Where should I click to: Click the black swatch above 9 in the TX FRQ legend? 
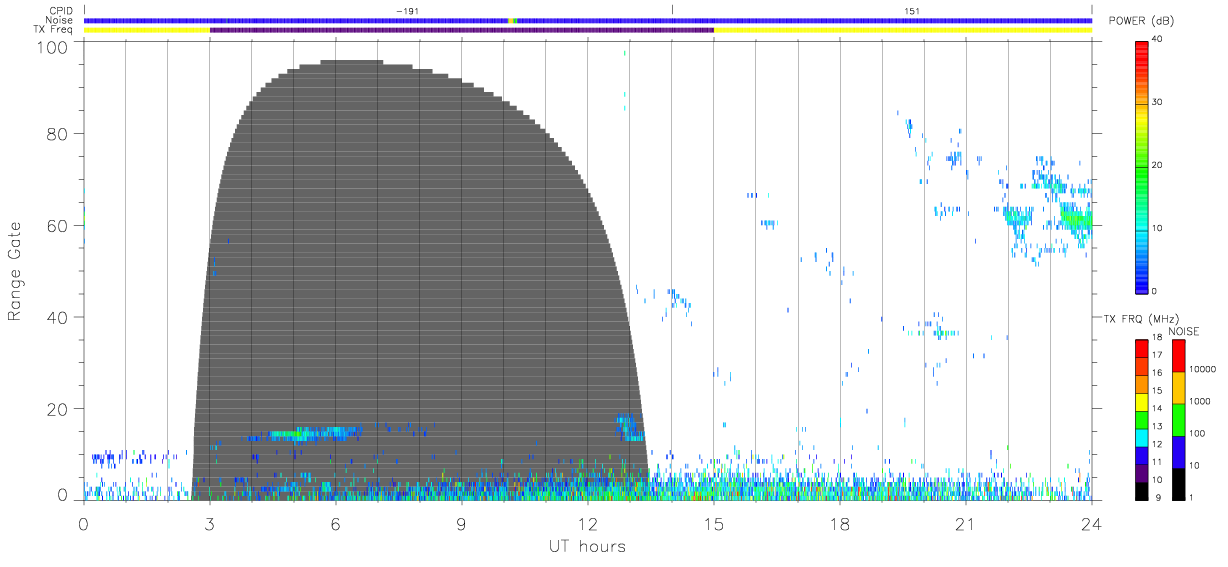coord(1141,491)
